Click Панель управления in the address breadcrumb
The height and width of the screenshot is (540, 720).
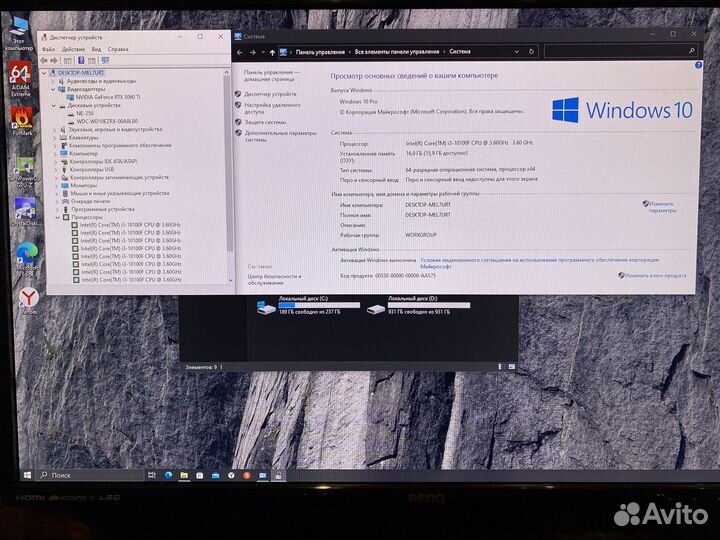320,52
